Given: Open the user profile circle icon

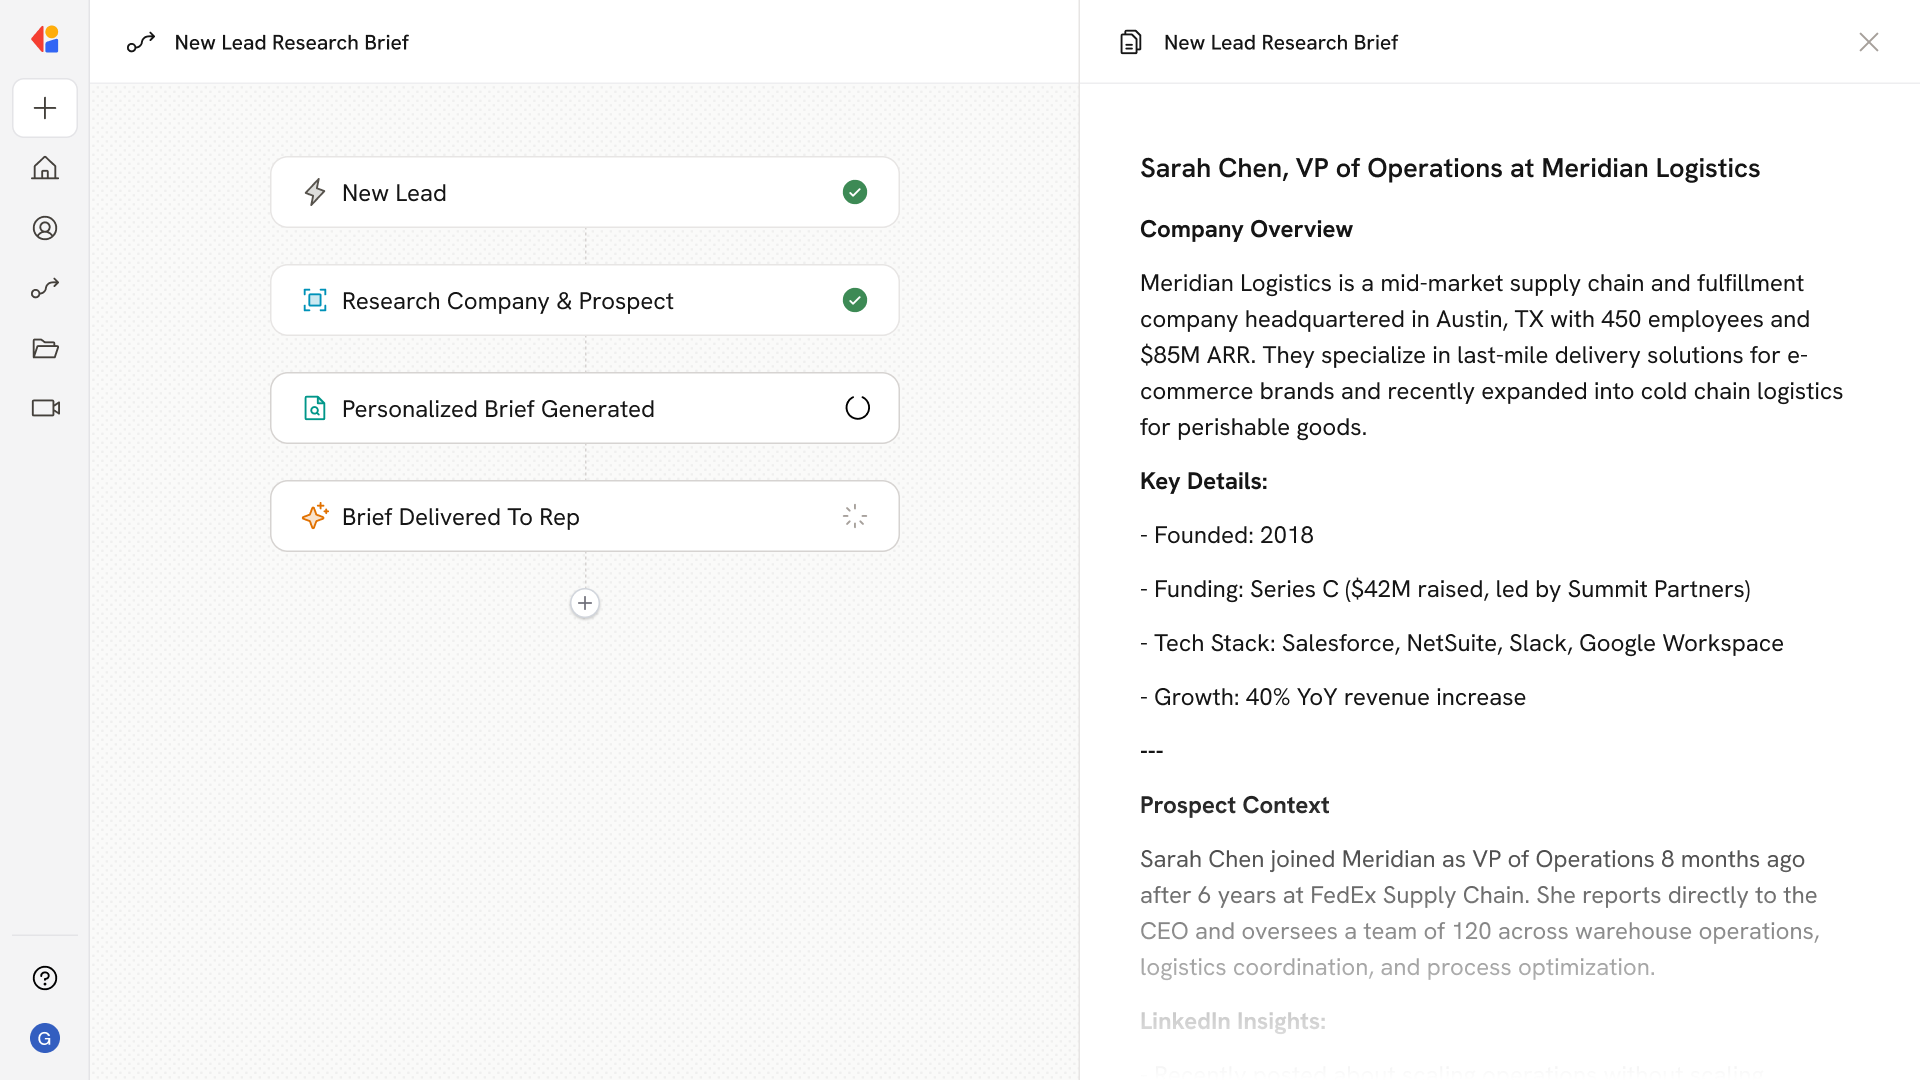Looking at the screenshot, I should pyautogui.click(x=45, y=228).
